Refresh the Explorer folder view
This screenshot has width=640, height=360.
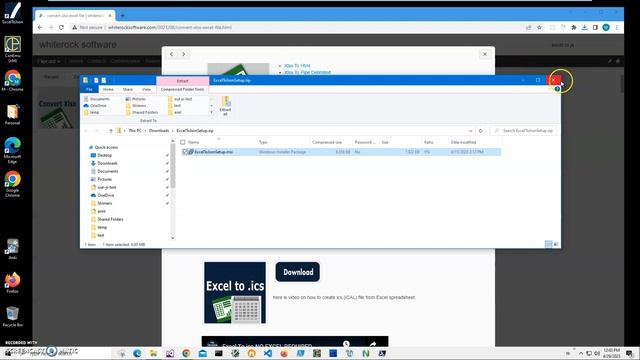[481, 131]
